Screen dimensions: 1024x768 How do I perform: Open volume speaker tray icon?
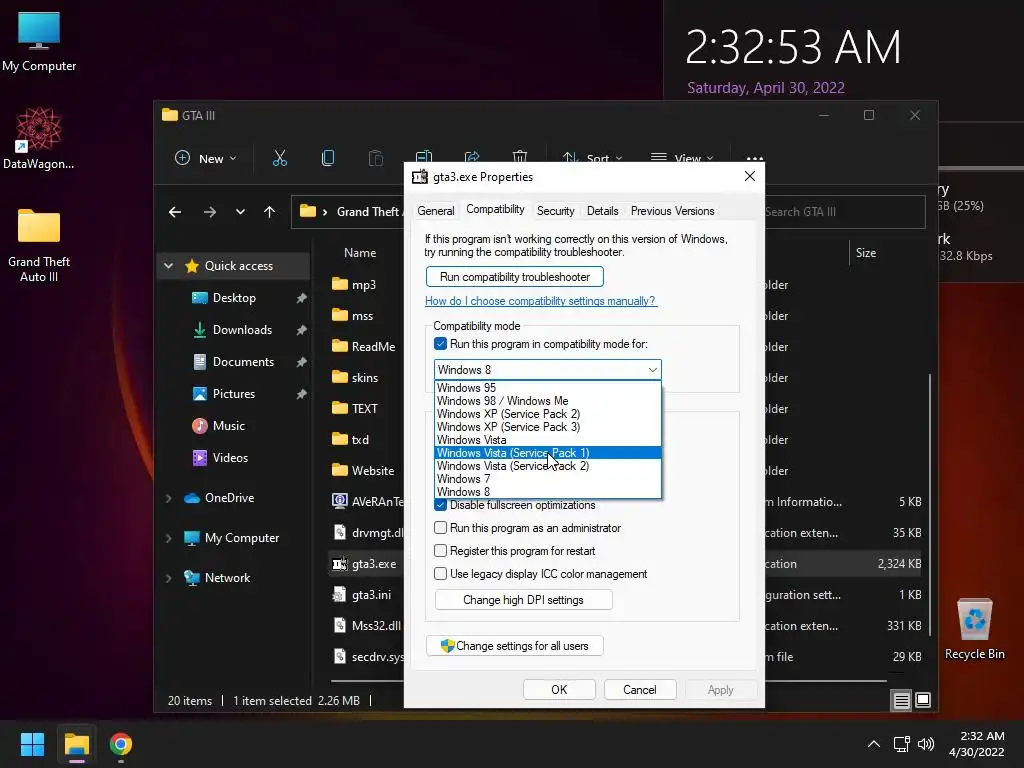[926, 744]
